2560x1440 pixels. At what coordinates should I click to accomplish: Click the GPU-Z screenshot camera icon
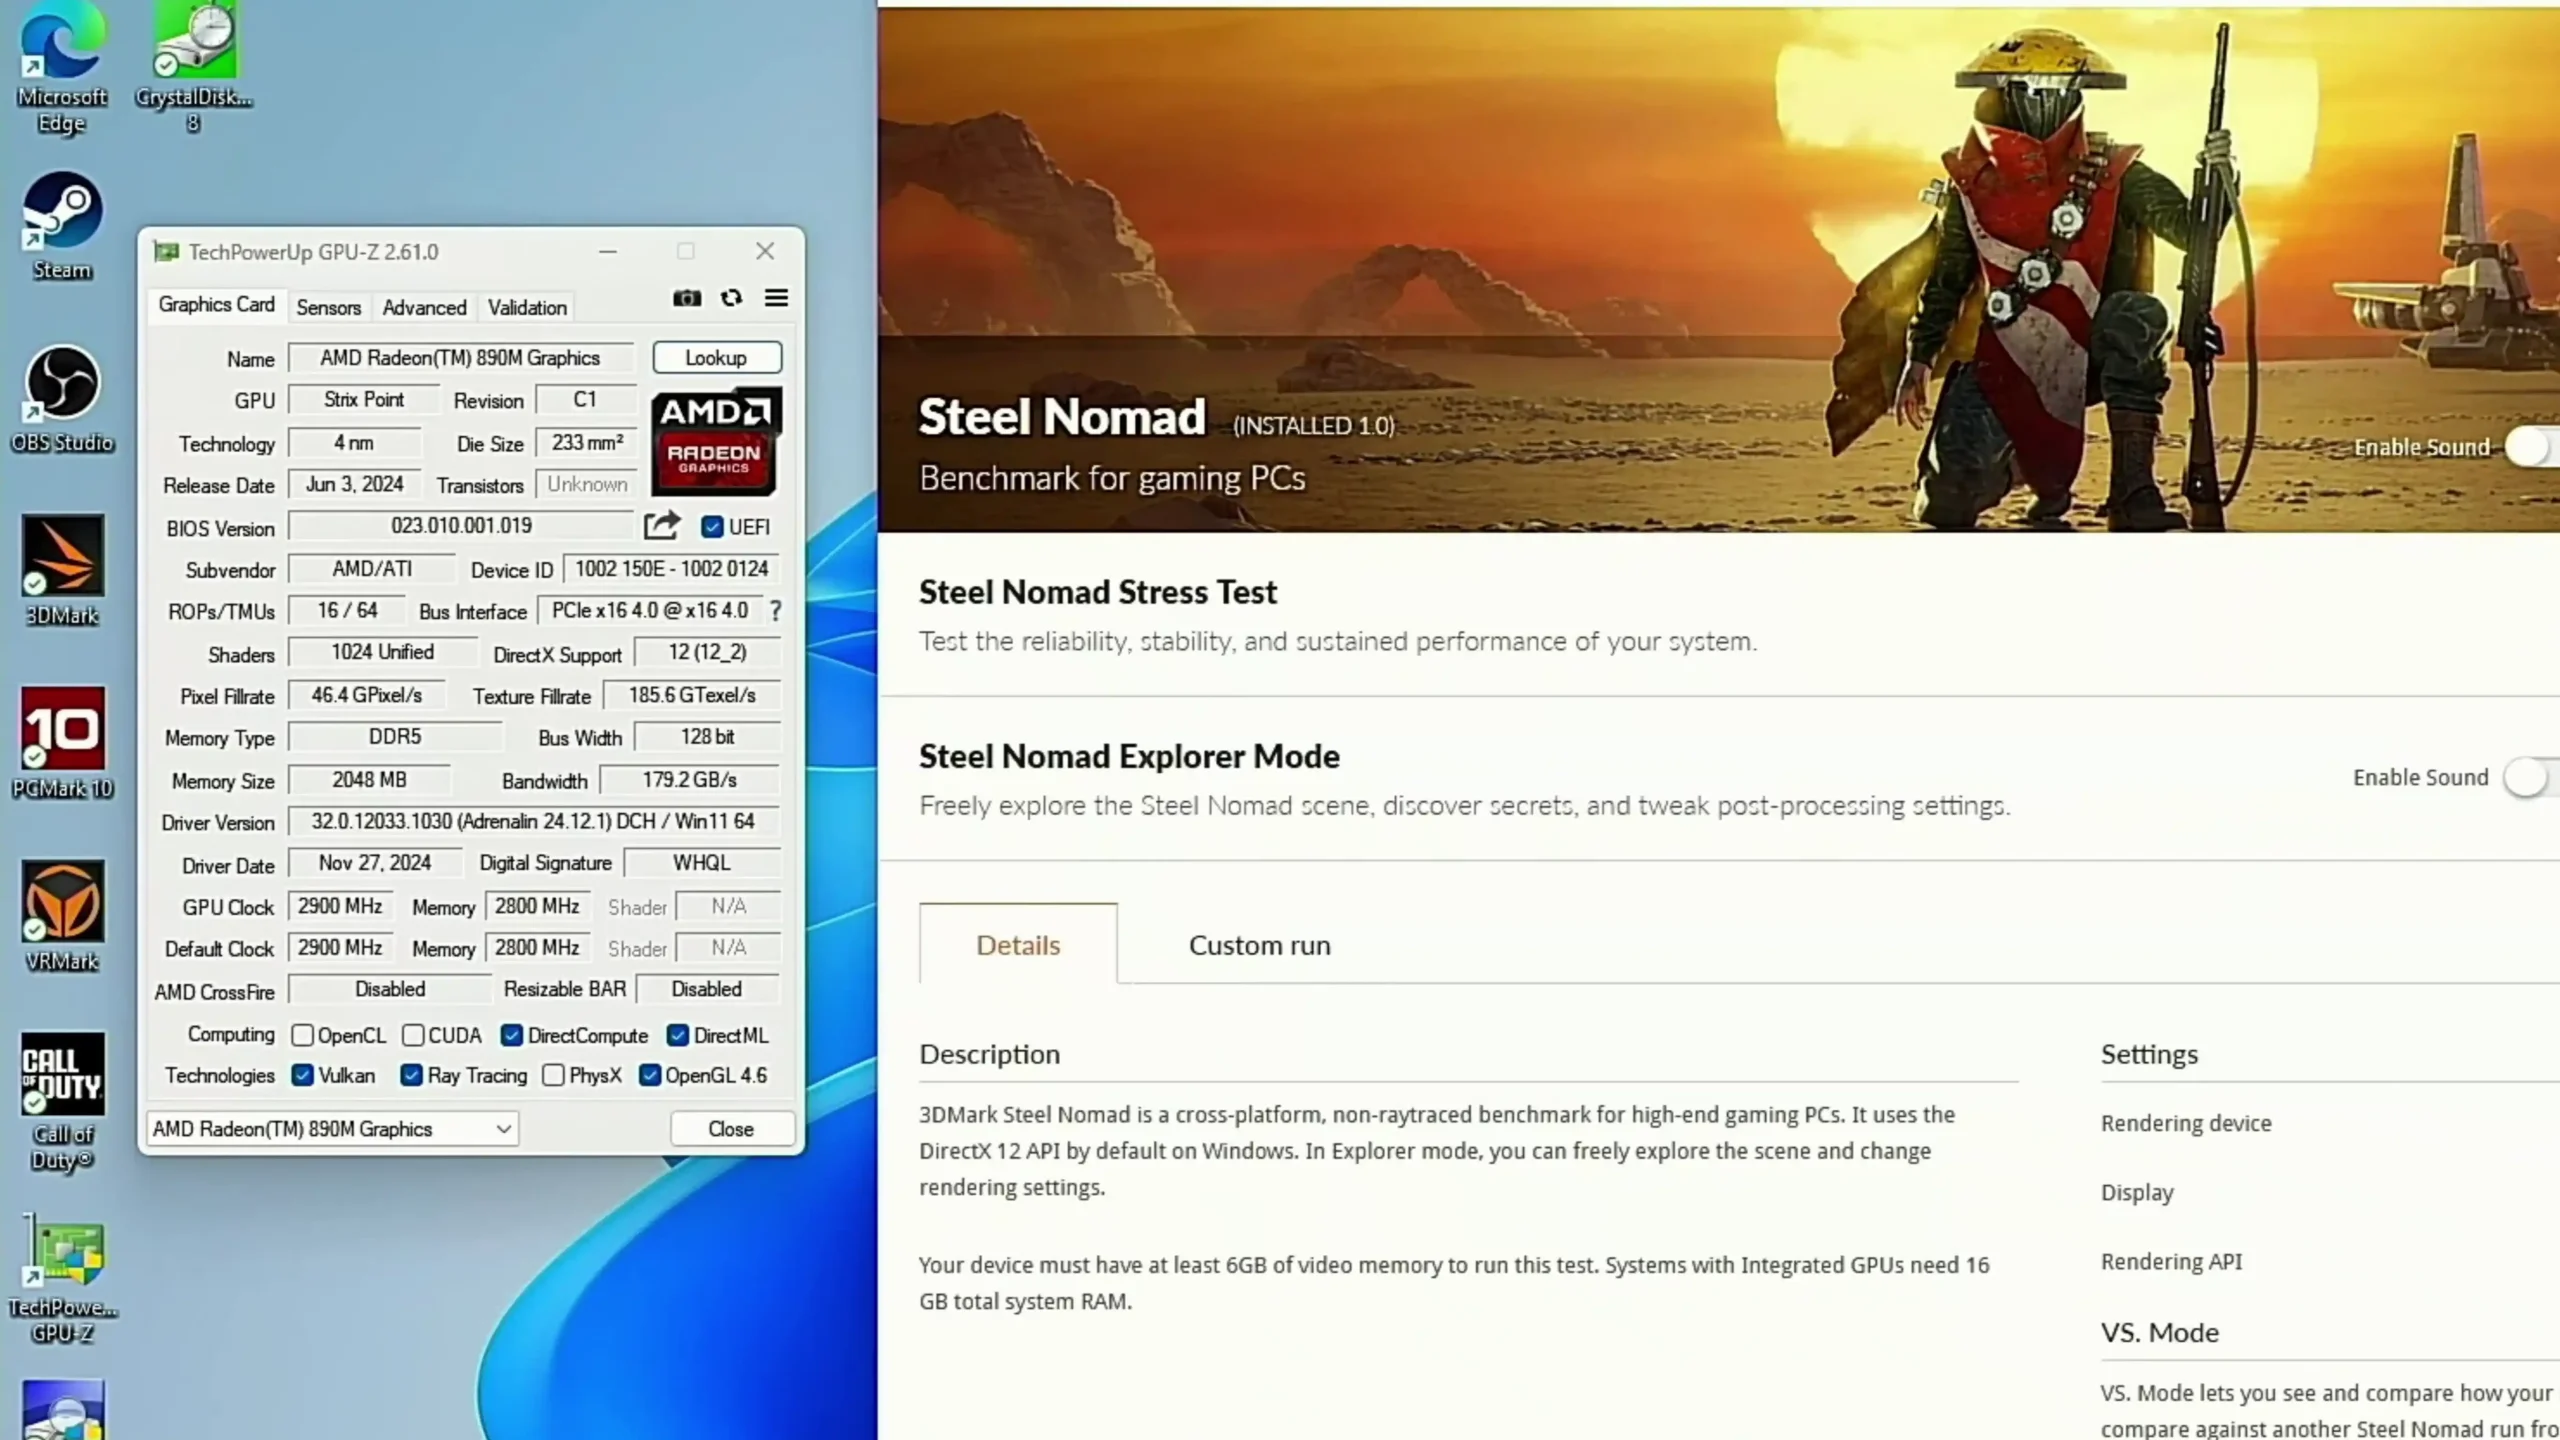[686, 298]
